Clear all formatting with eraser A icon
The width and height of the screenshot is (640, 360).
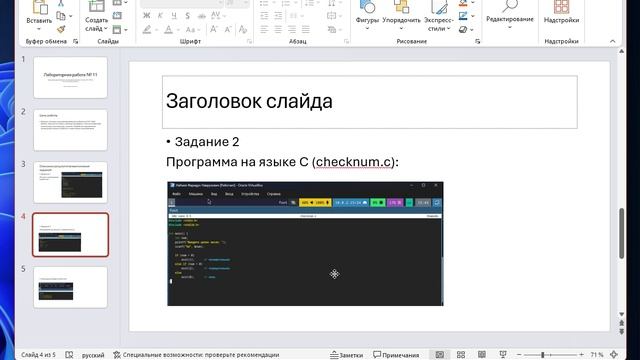[x=243, y=29]
